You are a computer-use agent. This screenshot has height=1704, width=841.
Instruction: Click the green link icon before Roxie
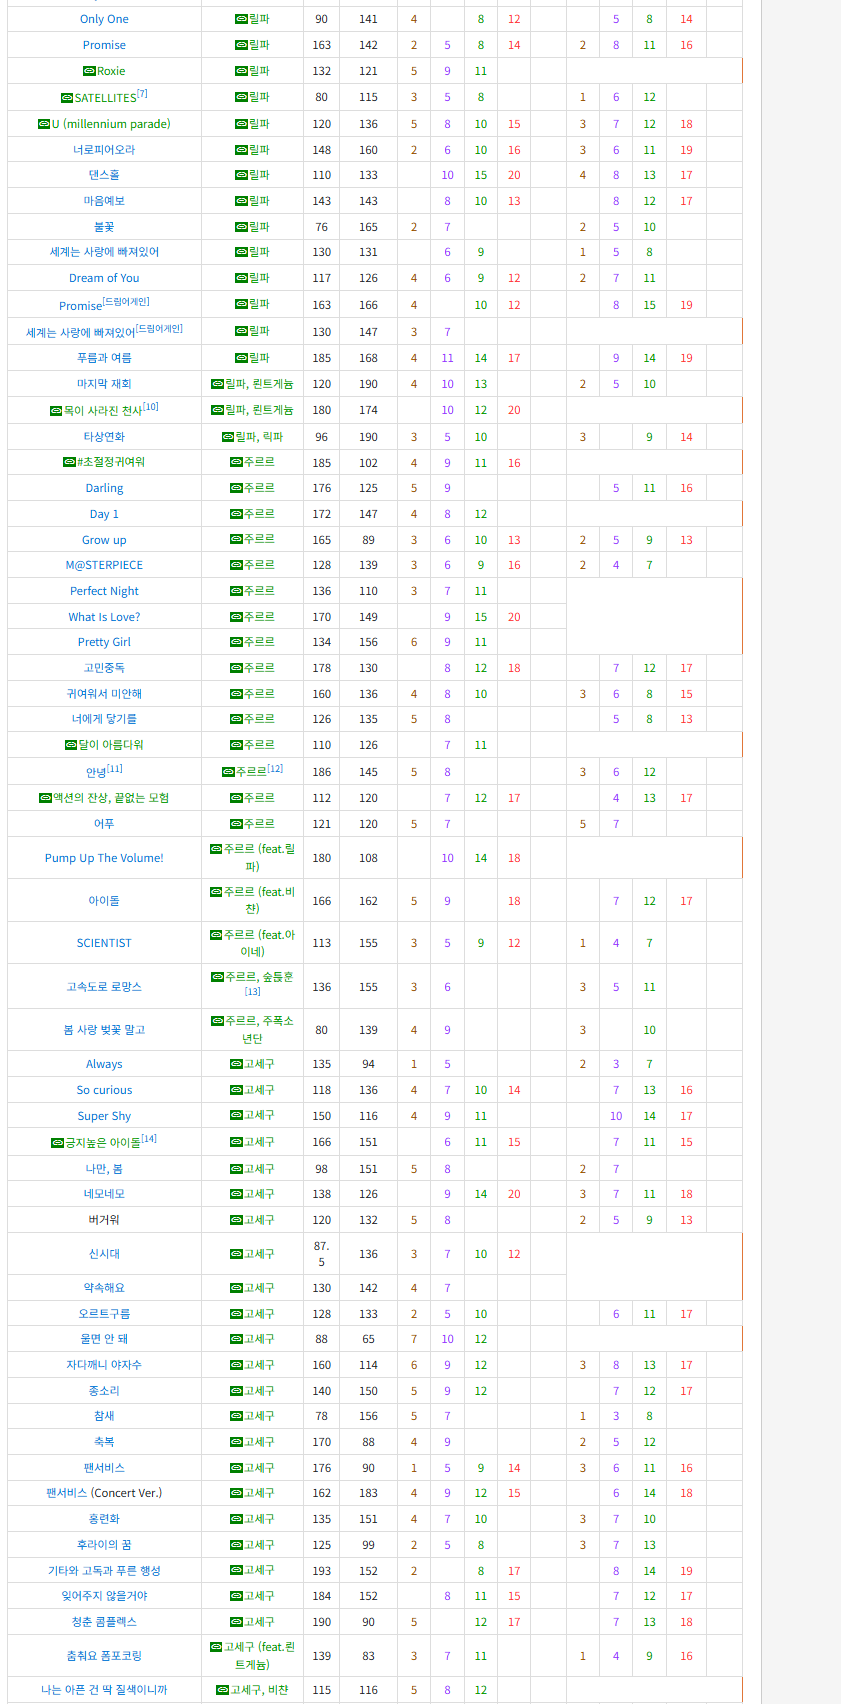pyautogui.click(x=89, y=71)
